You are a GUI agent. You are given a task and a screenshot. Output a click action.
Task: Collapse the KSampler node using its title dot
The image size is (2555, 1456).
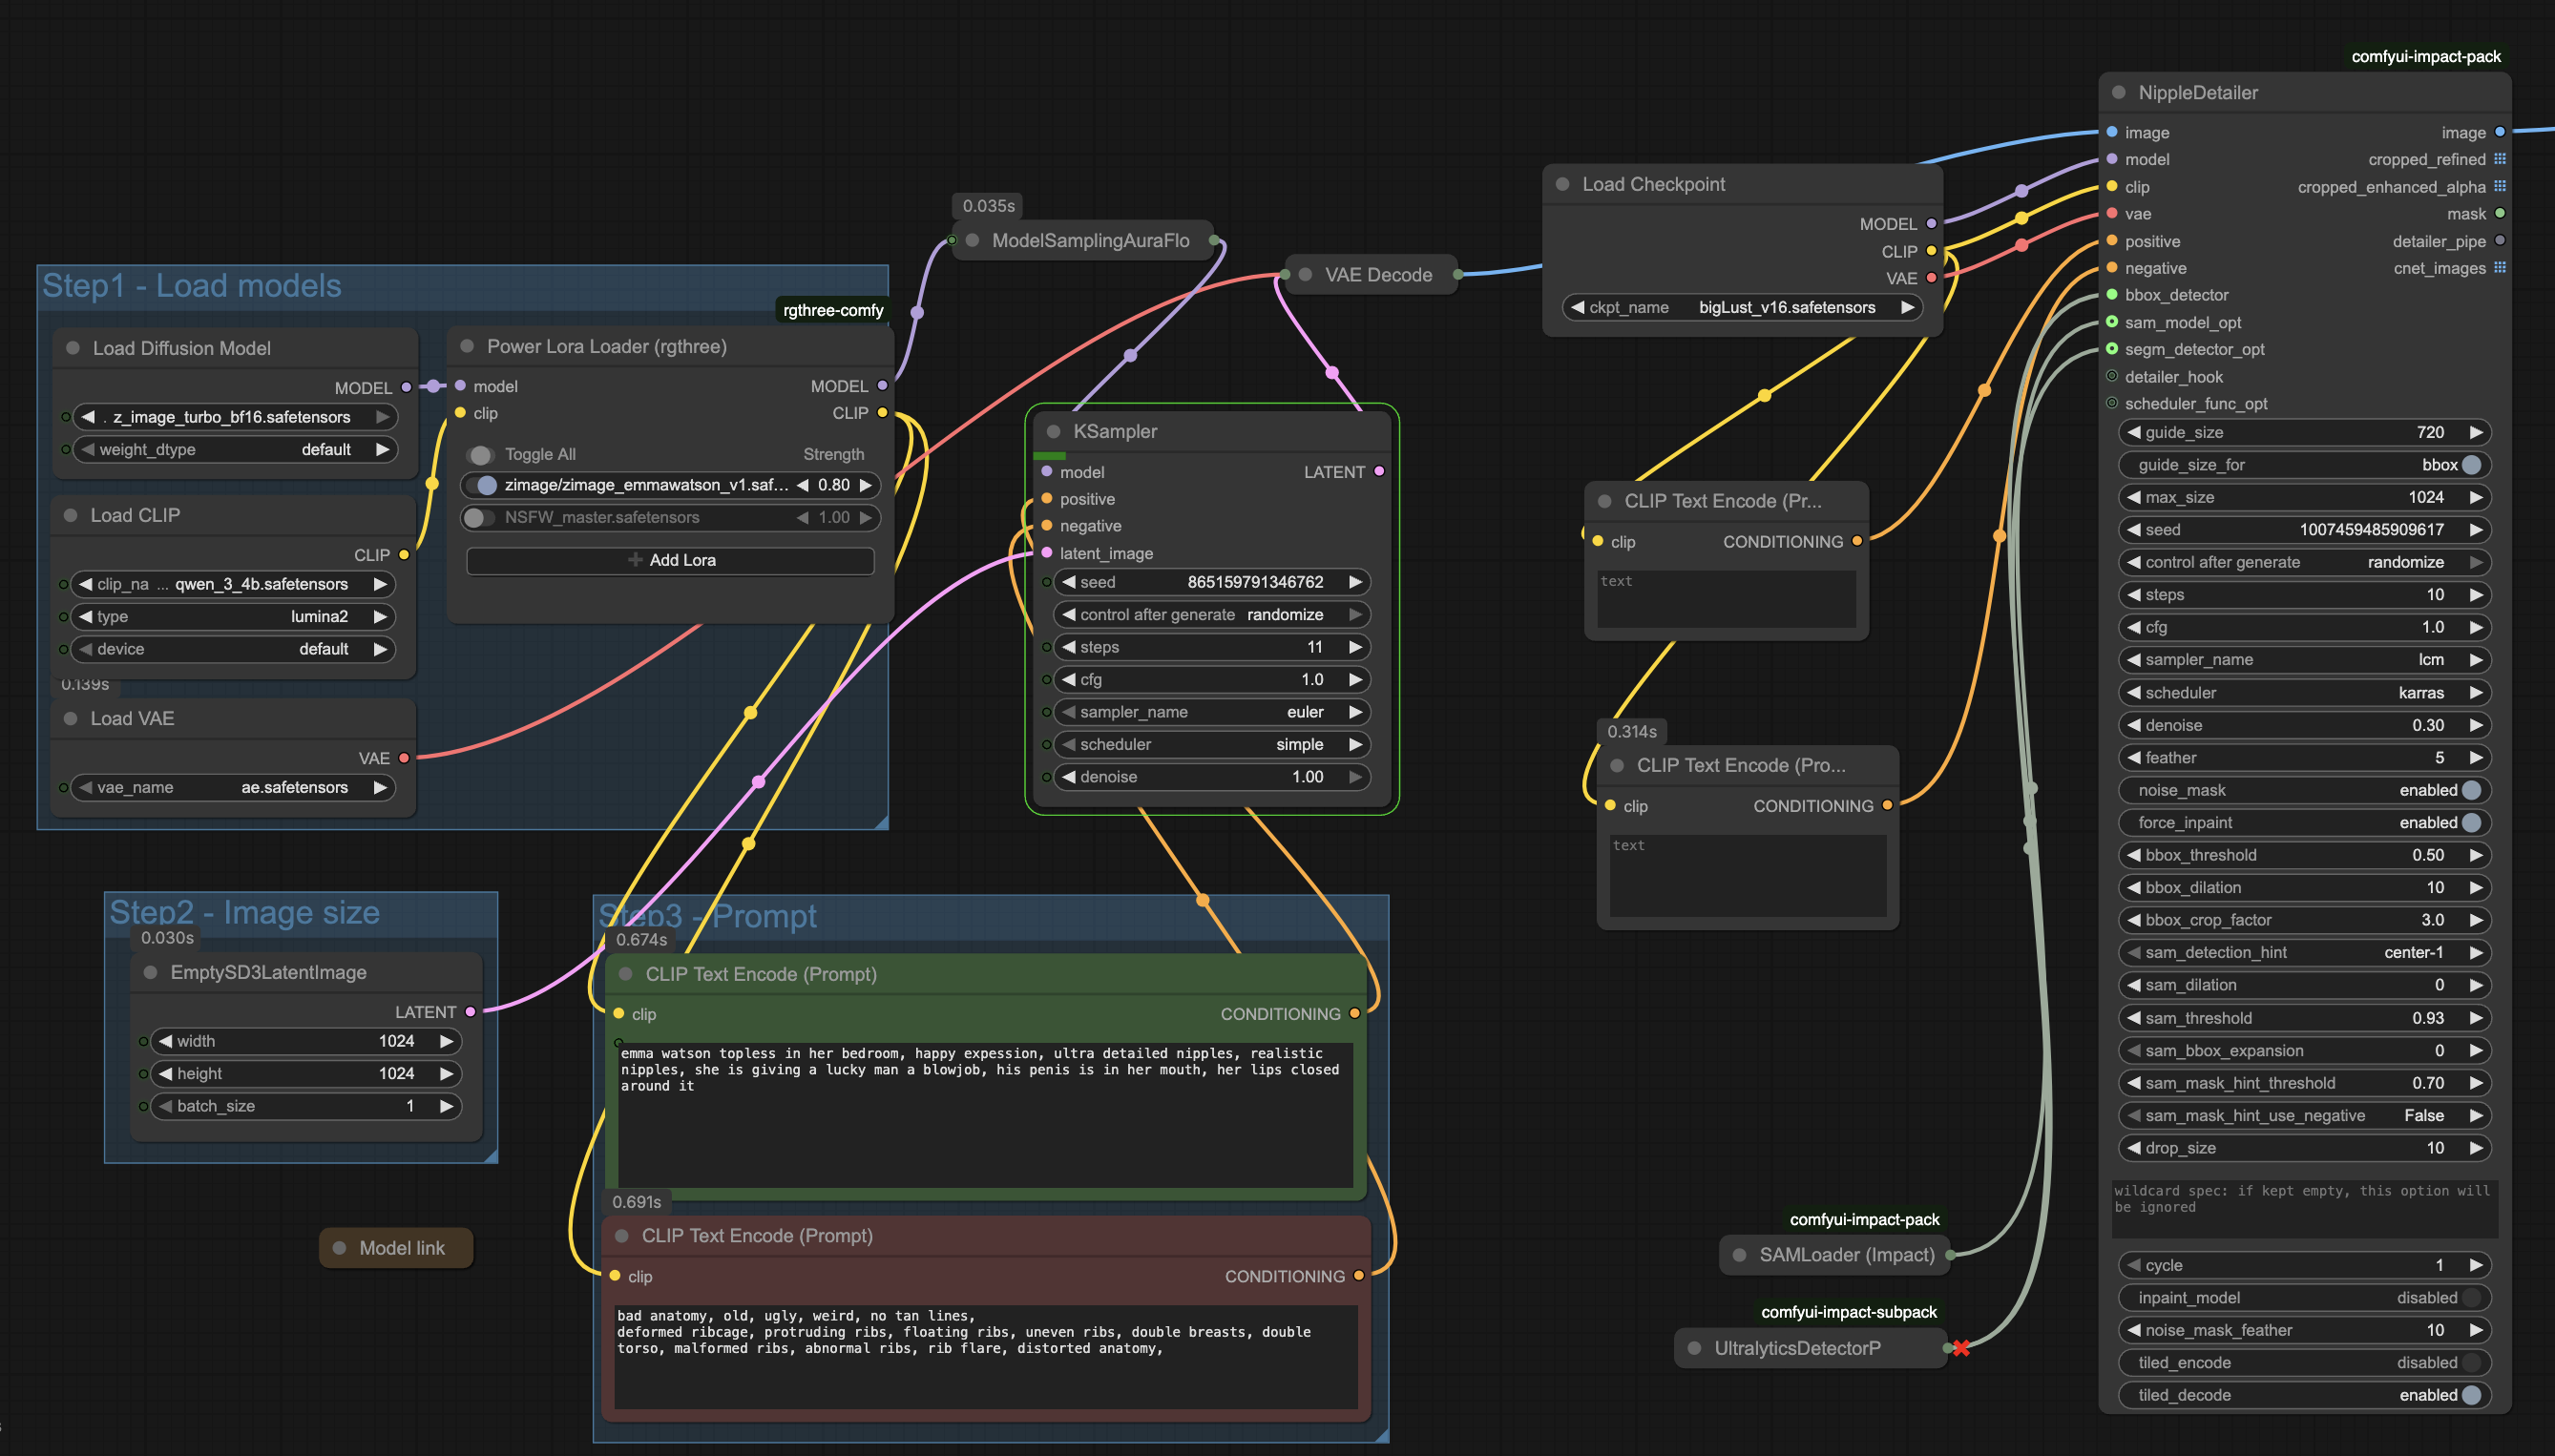1053,431
